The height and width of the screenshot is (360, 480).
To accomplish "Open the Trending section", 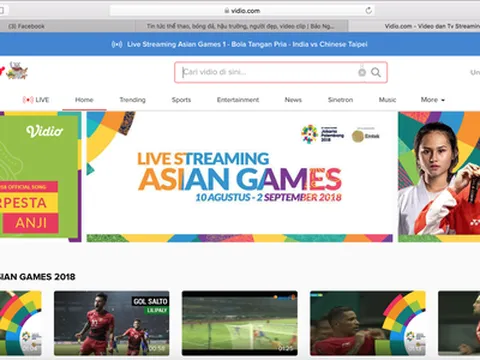I will pyautogui.click(x=132, y=100).
